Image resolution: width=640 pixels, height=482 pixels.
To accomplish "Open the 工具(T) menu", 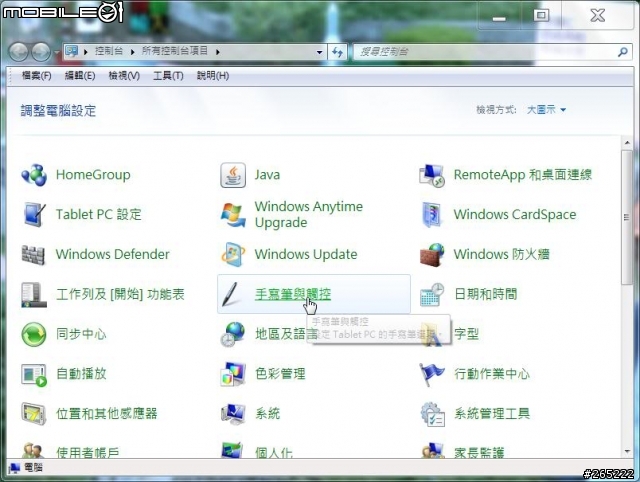I will click(x=168, y=76).
